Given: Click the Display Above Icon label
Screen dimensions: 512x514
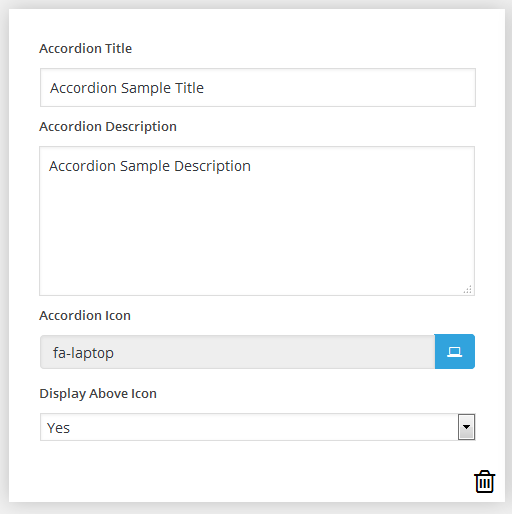Looking at the screenshot, I should pyautogui.click(x=98, y=394).
